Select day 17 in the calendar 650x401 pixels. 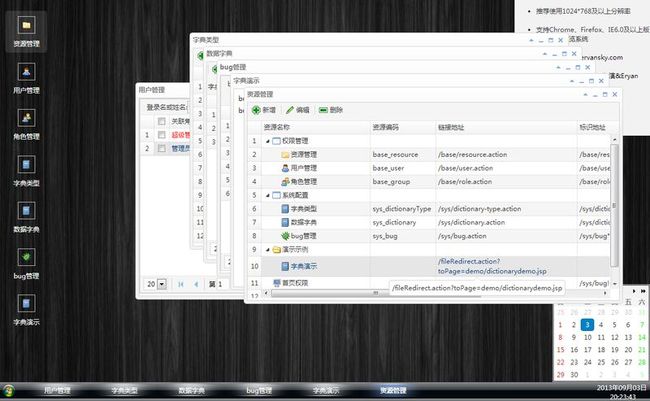587,350
